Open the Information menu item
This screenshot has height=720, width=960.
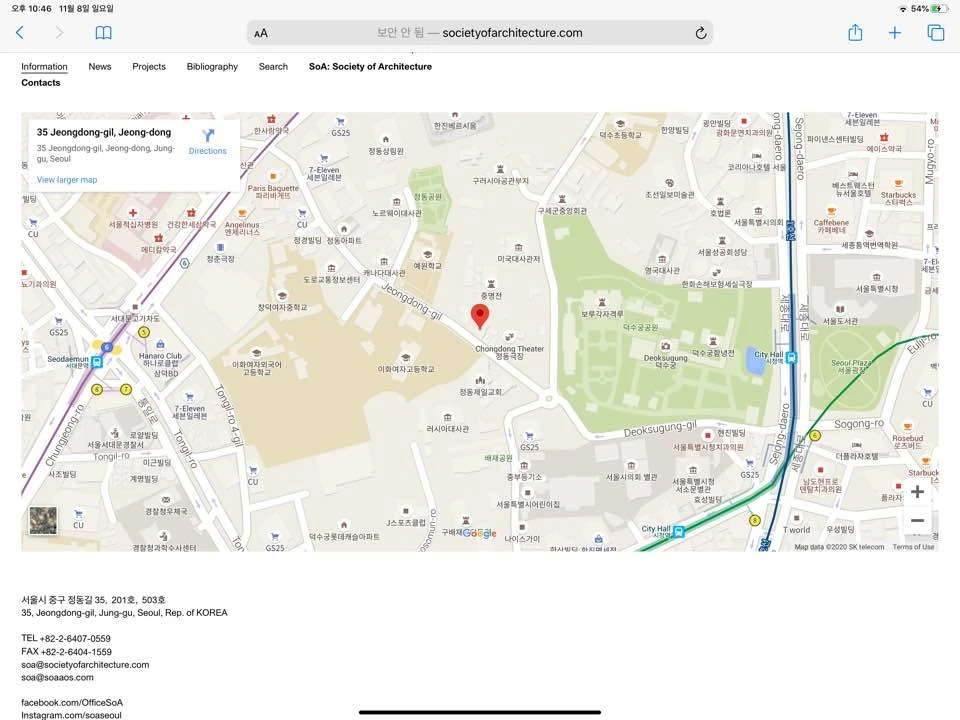coord(44,66)
